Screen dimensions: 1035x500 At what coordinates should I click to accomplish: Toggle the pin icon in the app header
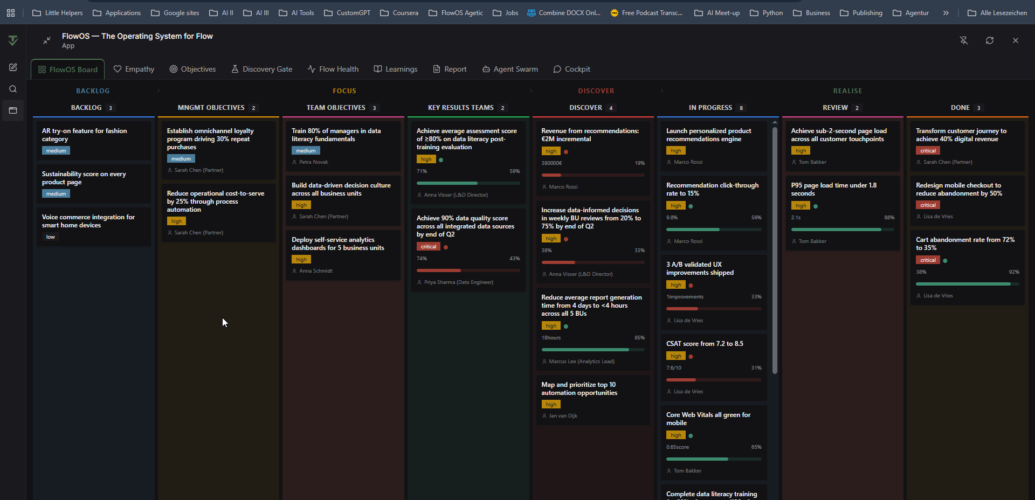[x=964, y=40]
